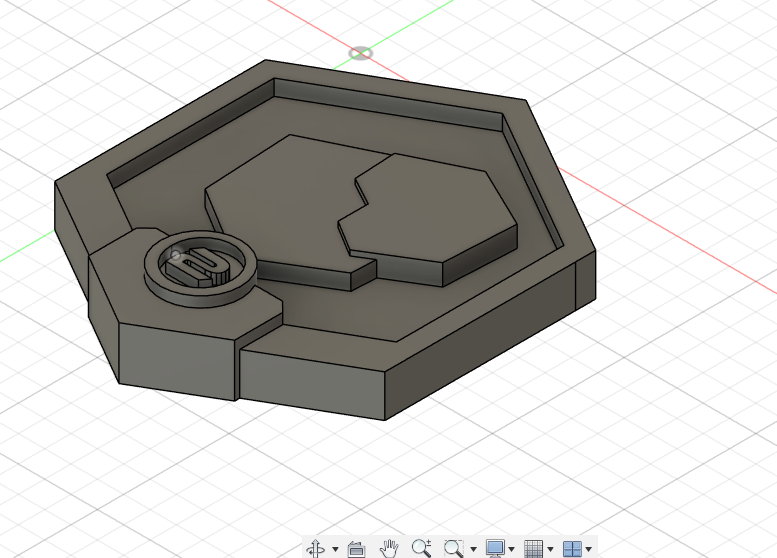The width and height of the screenshot is (777, 558).
Task: Select the small raised hexagon face
Action: (436, 208)
